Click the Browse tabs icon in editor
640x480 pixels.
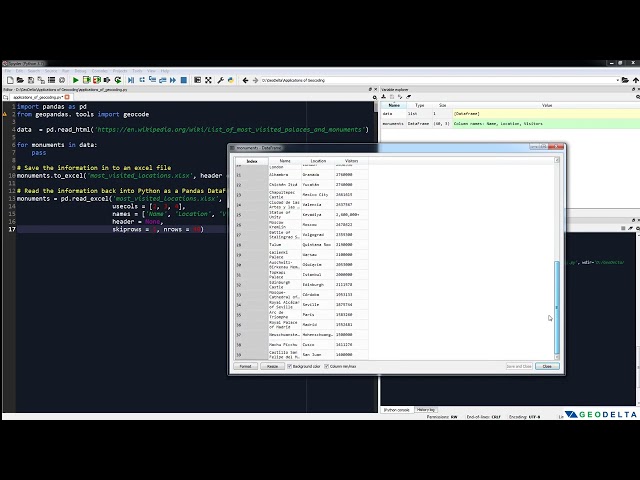click(x=6, y=97)
